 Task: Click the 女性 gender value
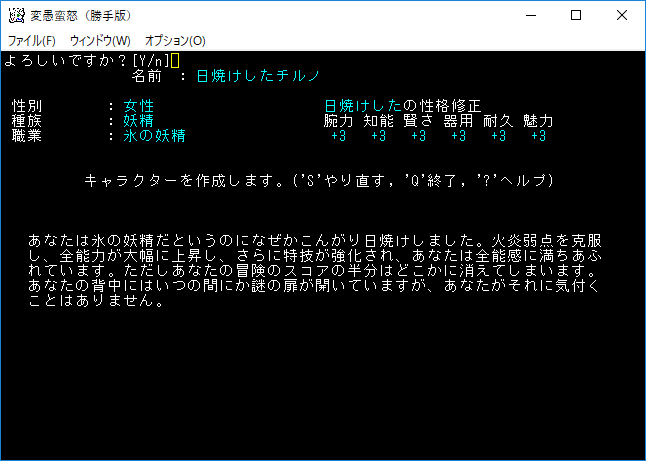pos(139,106)
